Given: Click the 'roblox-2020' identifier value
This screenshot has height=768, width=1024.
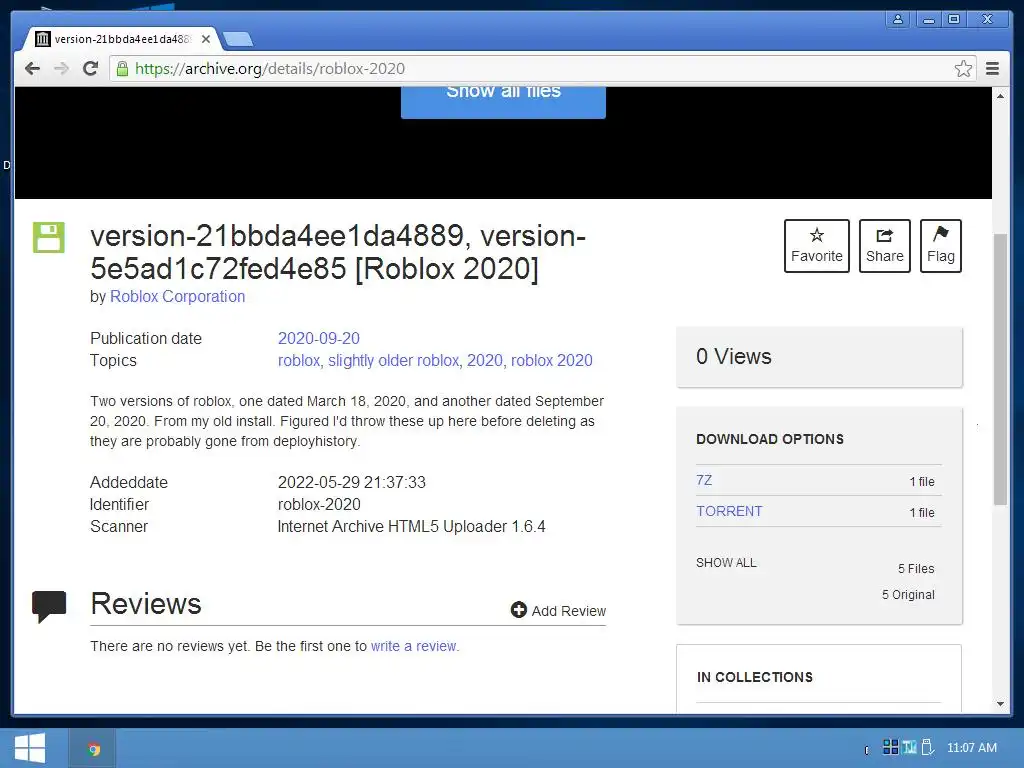Looking at the screenshot, I should click(x=319, y=504).
